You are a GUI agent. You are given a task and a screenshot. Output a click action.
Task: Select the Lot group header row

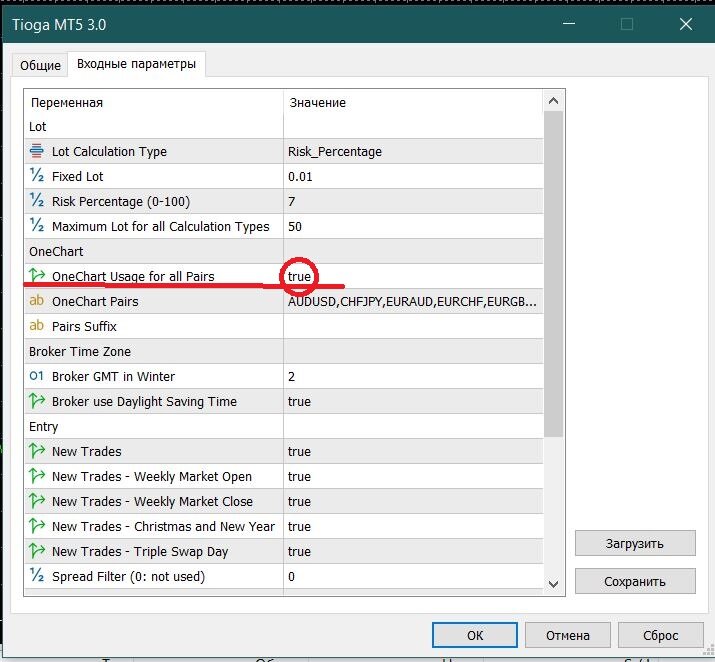(284, 126)
